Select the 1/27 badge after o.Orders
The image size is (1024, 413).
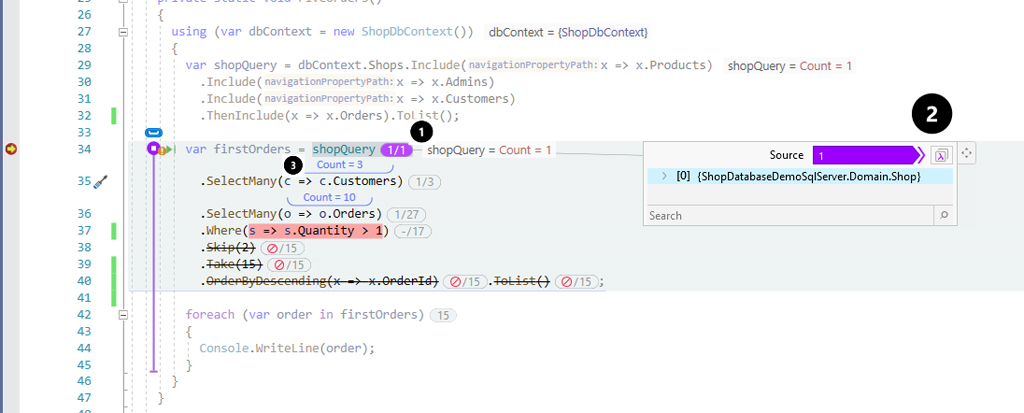point(407,214)
